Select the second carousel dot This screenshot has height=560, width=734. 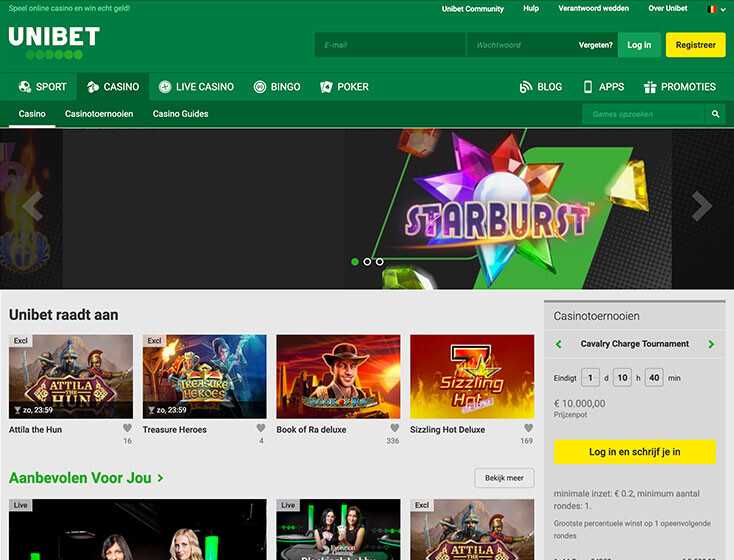point(367,262)
